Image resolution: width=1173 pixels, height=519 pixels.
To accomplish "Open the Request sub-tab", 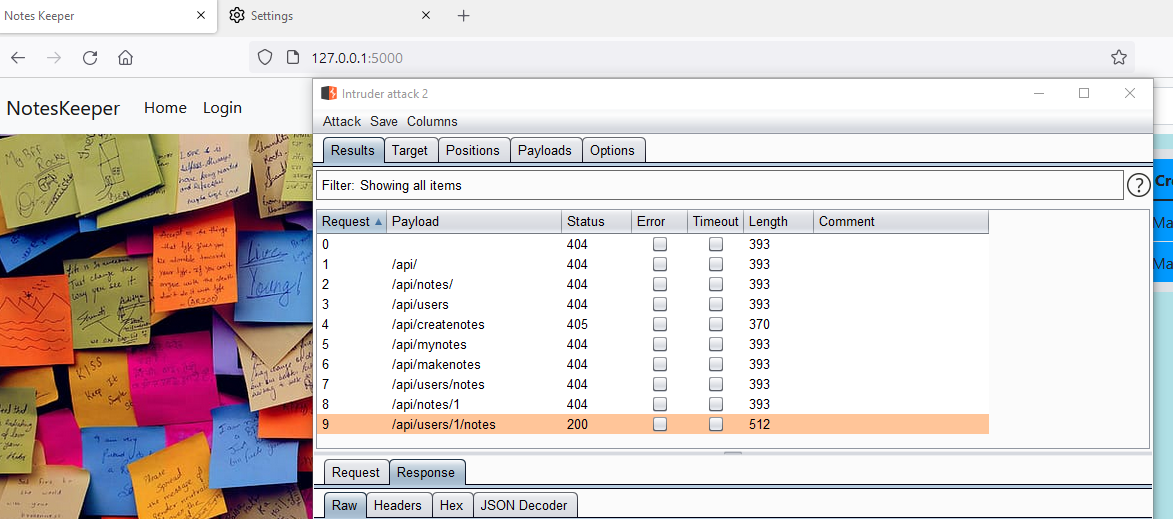I will [356, 473].
